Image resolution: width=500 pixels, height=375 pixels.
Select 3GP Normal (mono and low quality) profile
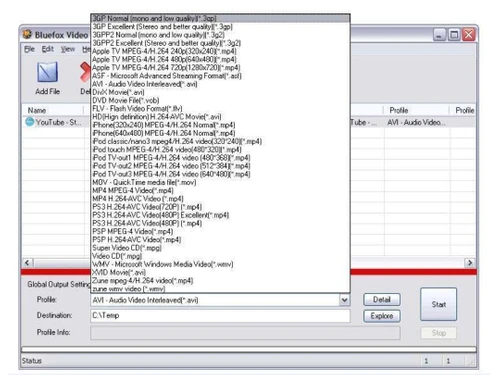pyautogui.click(x=220, y=18)
